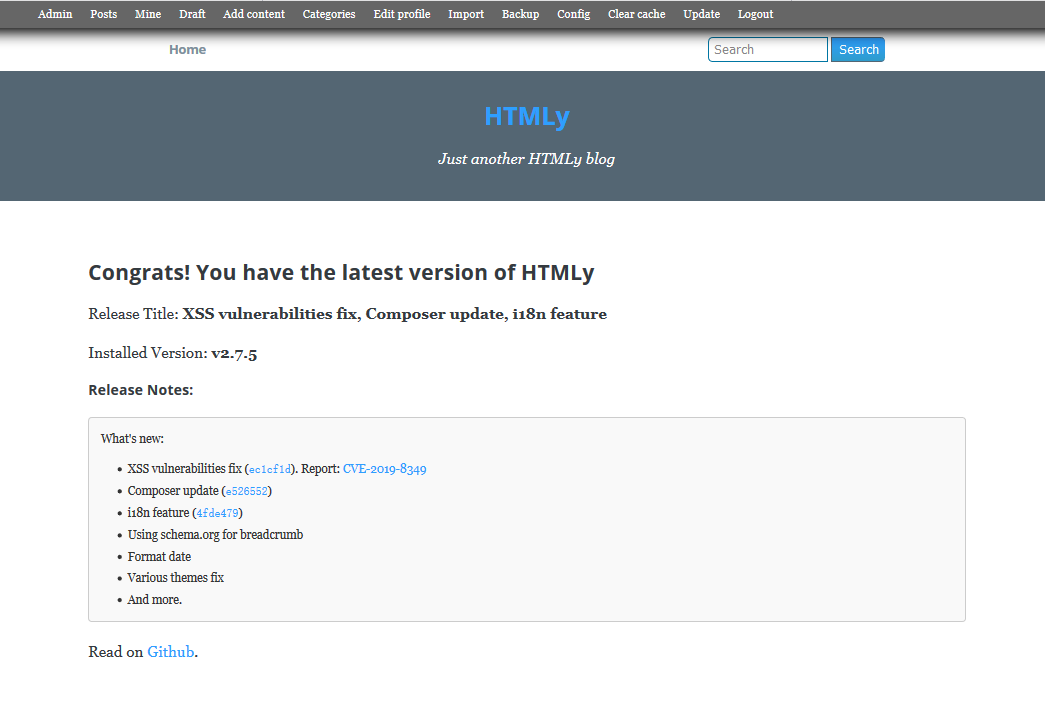Logout from the admin bar
The width and height of the screenshot is (1045, 709).
click(755, 14)
